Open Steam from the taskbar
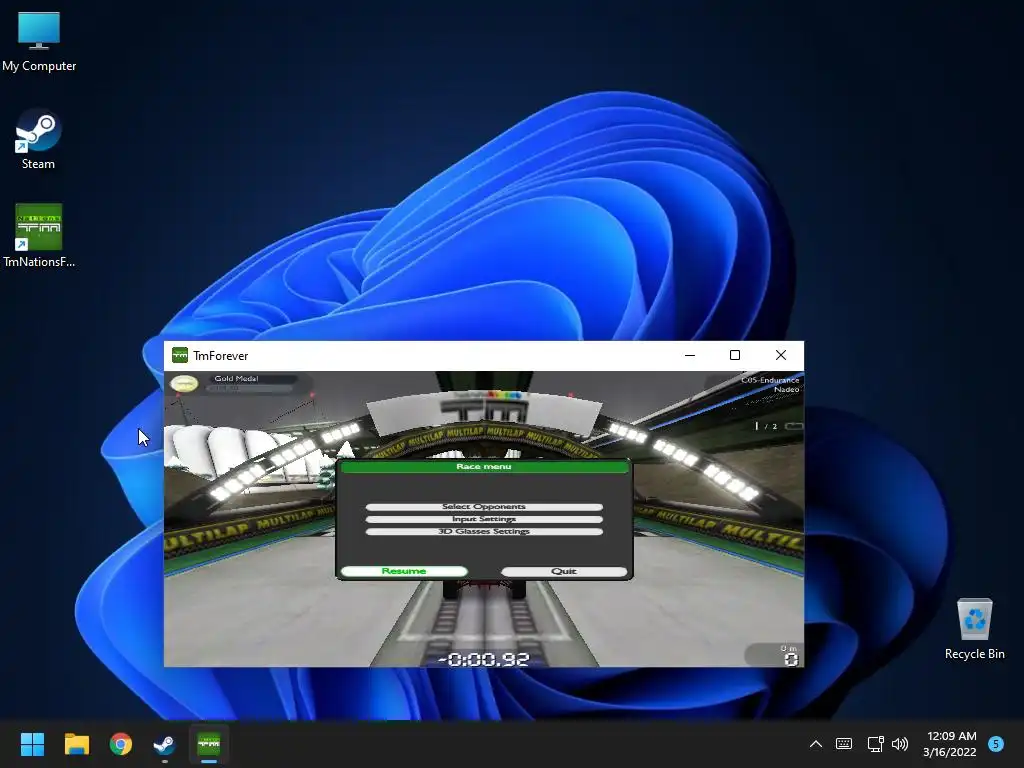1024x768 pixels. pyautogui.click(x=165, y=744)
